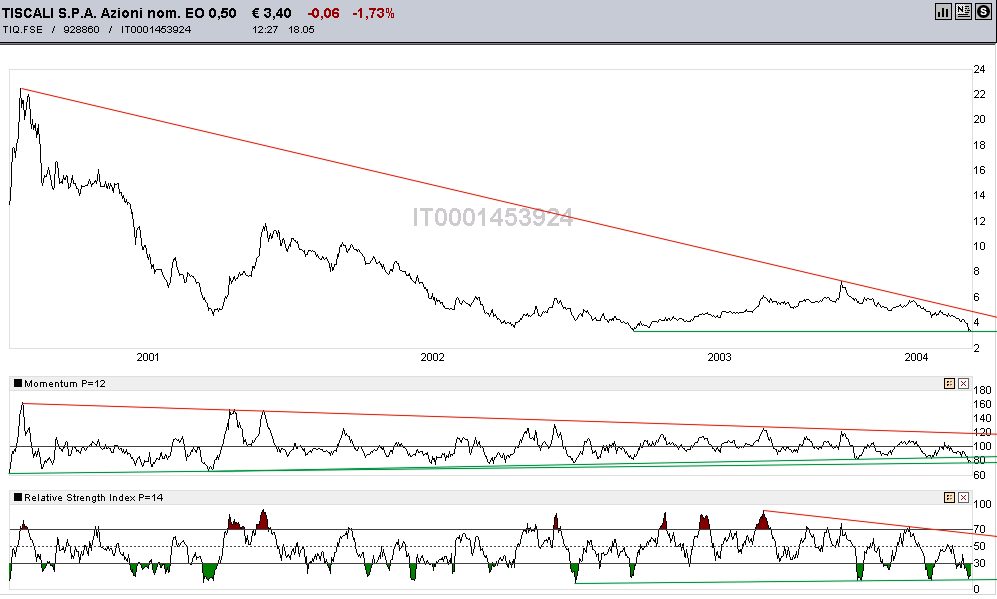Click the price axis value 24

click(x=980, y=69)
